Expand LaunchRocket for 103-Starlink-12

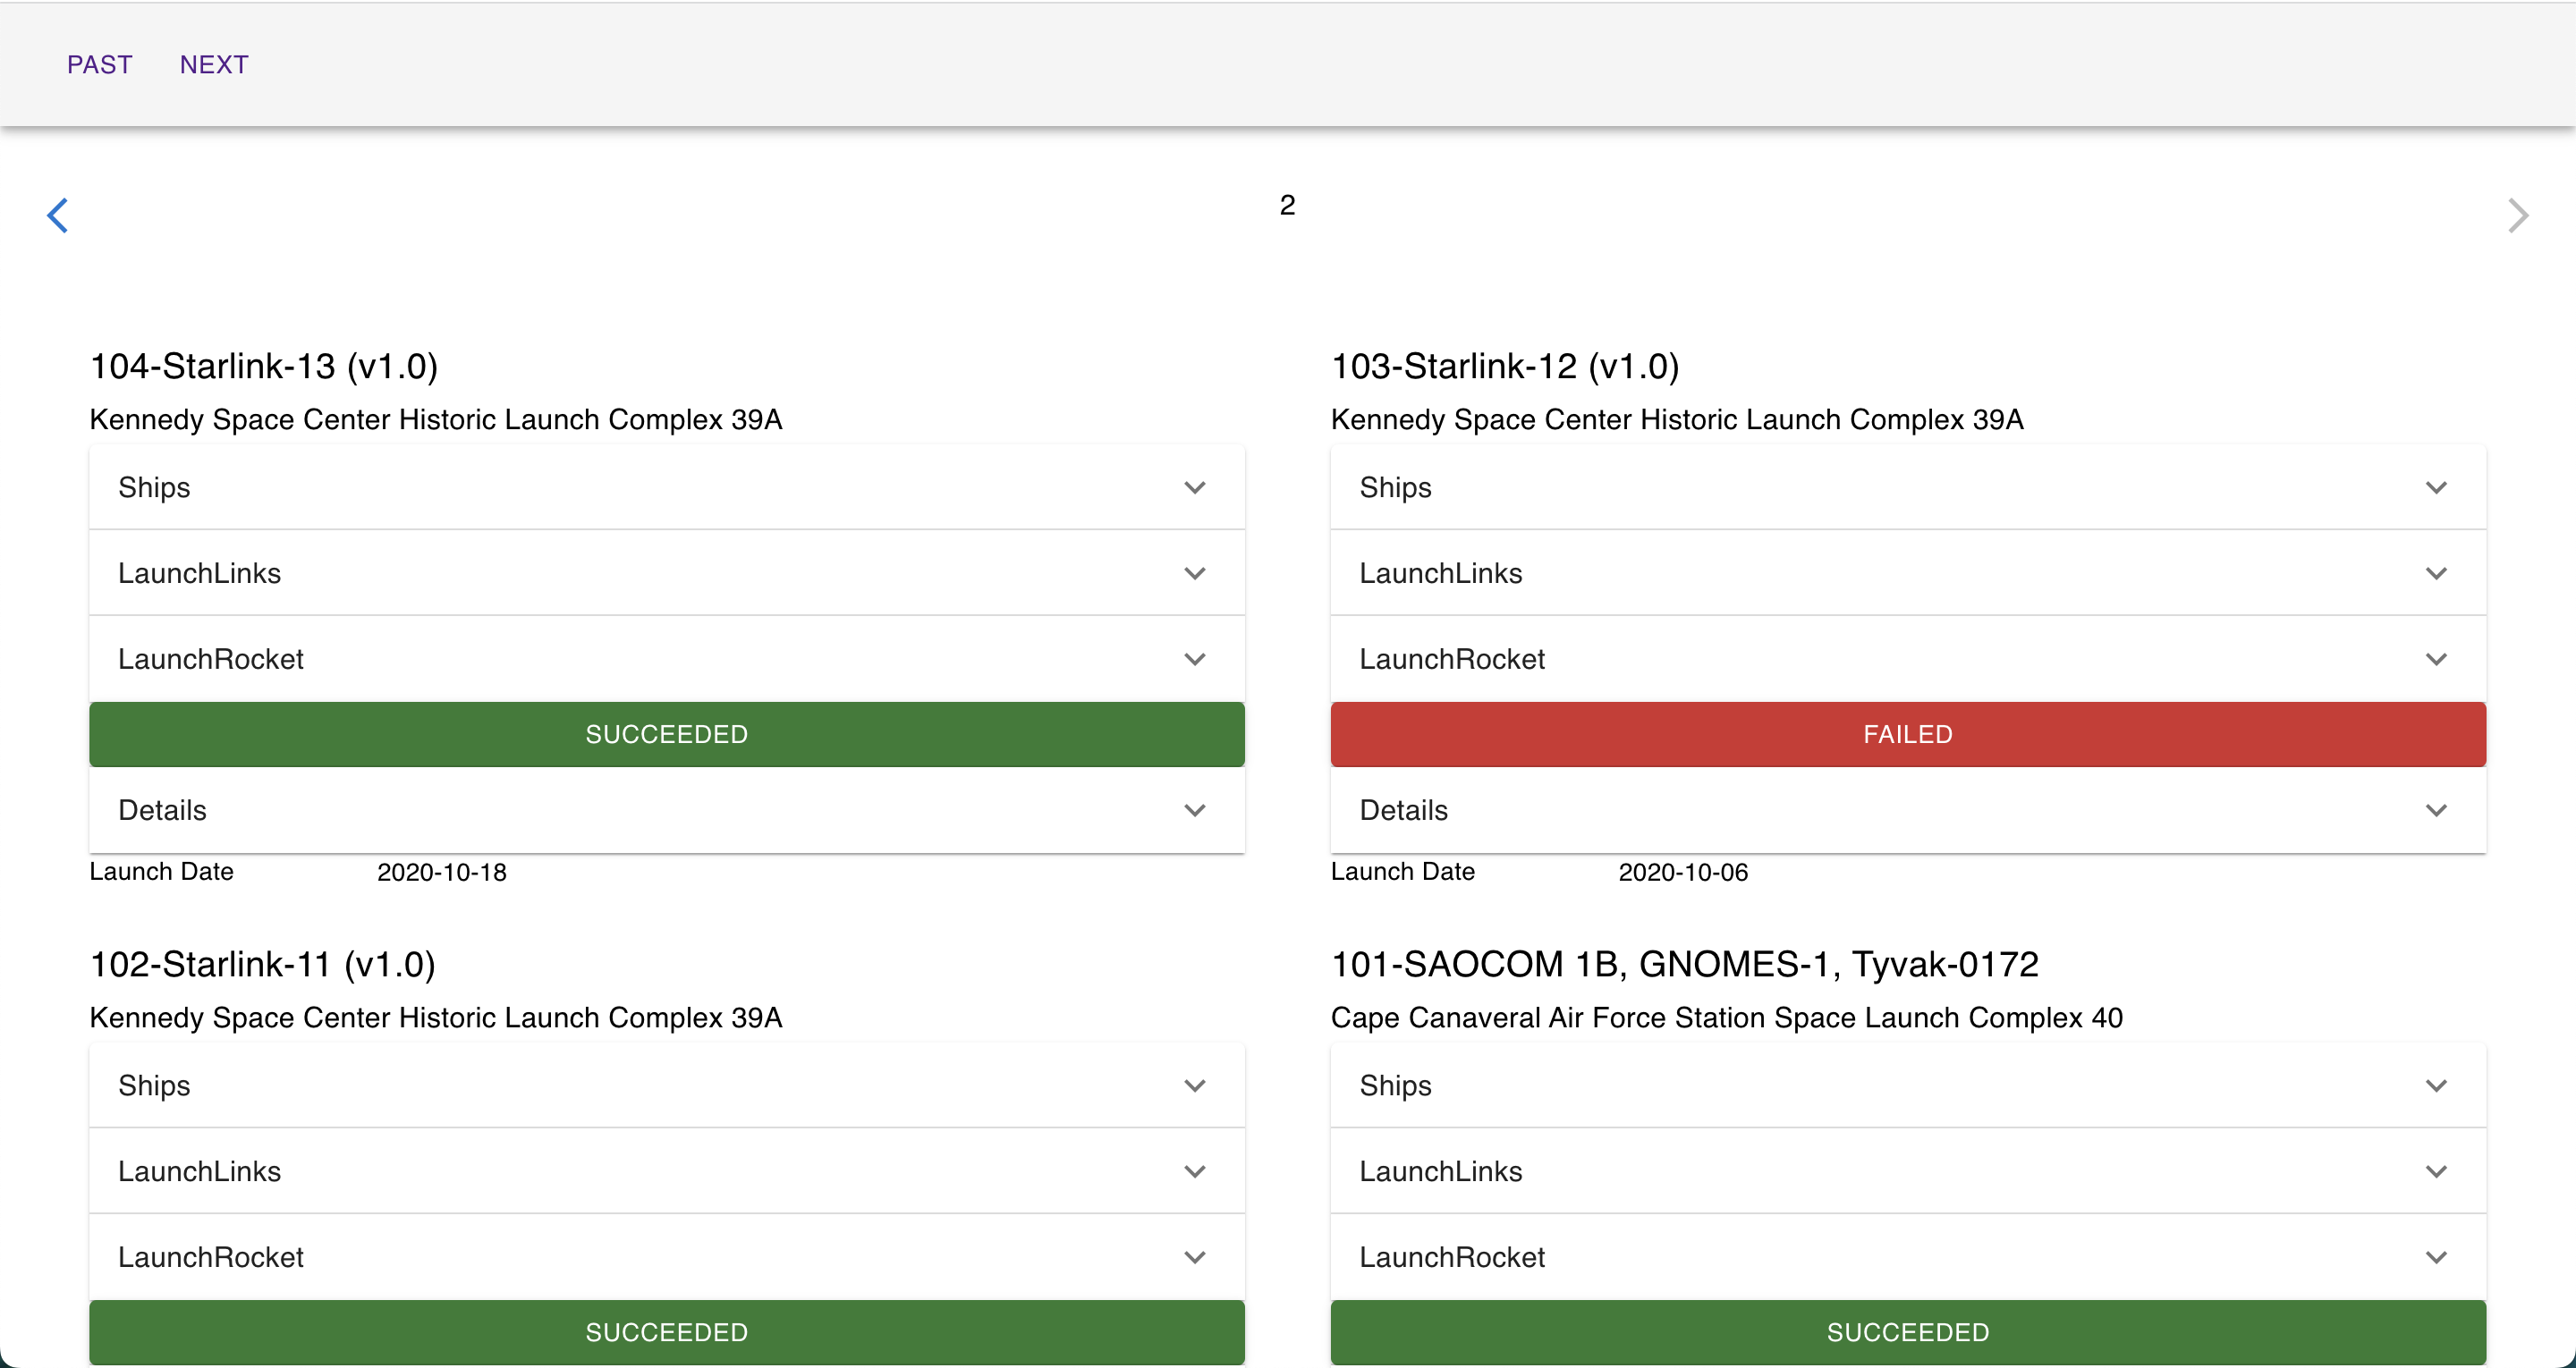[x=1906, y=658]
